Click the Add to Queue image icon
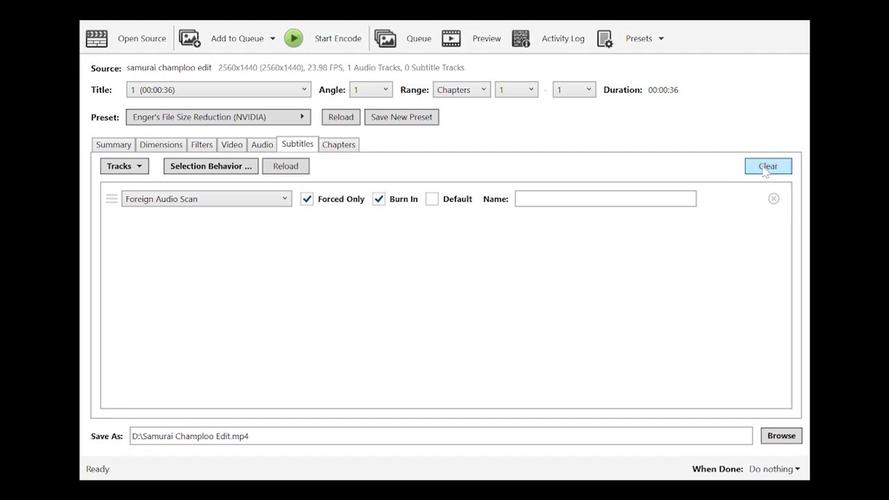This screenshot has height=500, width=889. (x=189, y=39)
